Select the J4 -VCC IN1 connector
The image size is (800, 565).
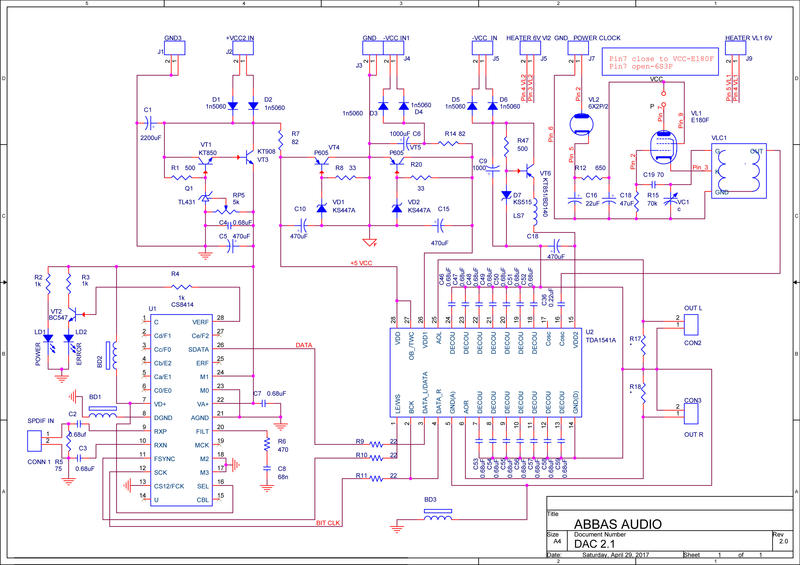coord(393,48)
